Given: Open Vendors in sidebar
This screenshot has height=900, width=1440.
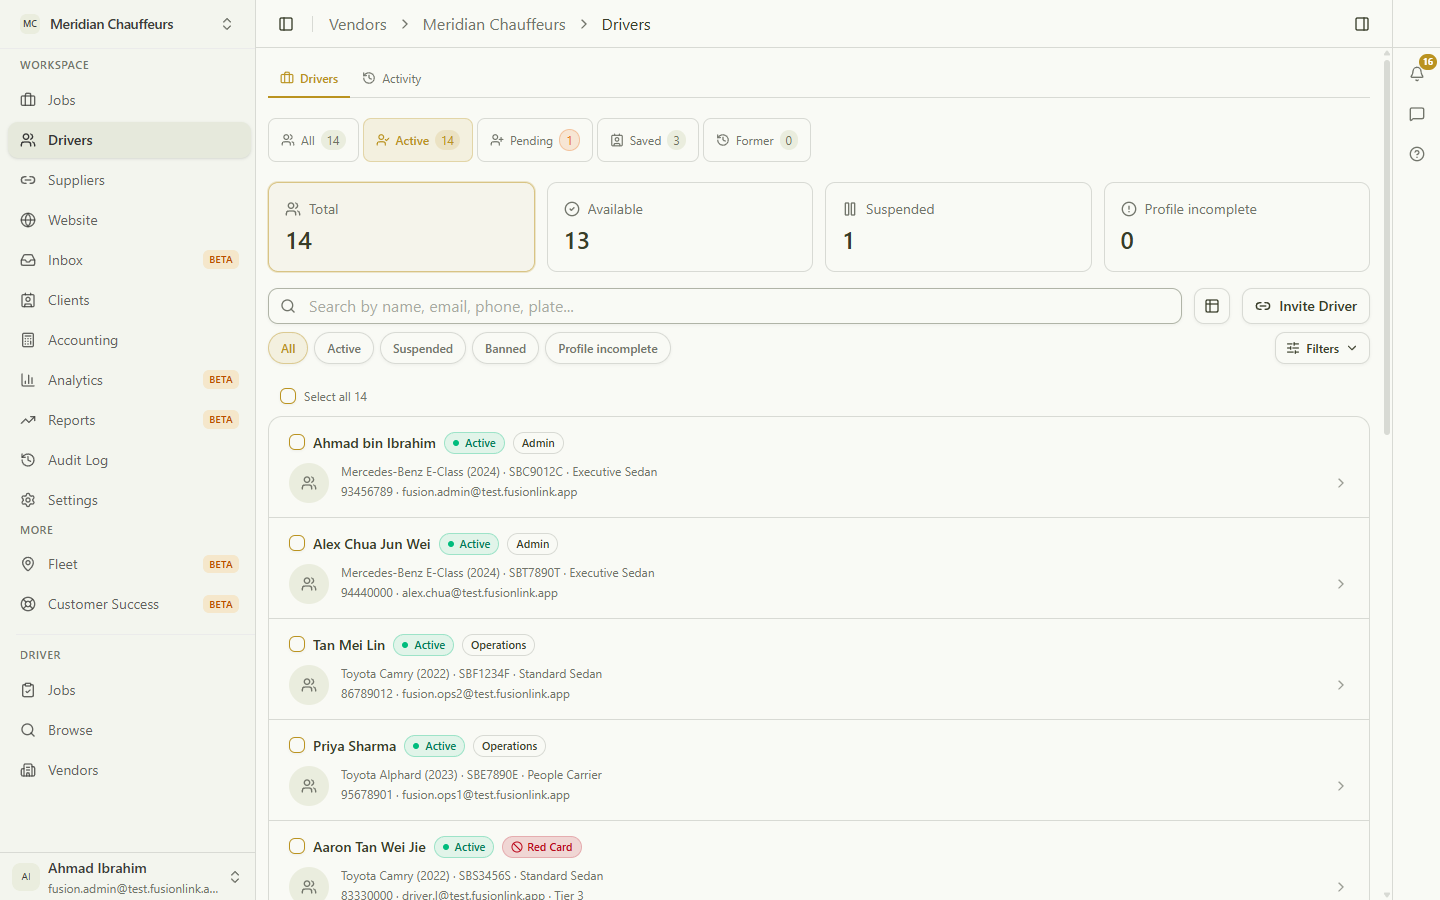Looking at the screenshot, I should (129, 770).
